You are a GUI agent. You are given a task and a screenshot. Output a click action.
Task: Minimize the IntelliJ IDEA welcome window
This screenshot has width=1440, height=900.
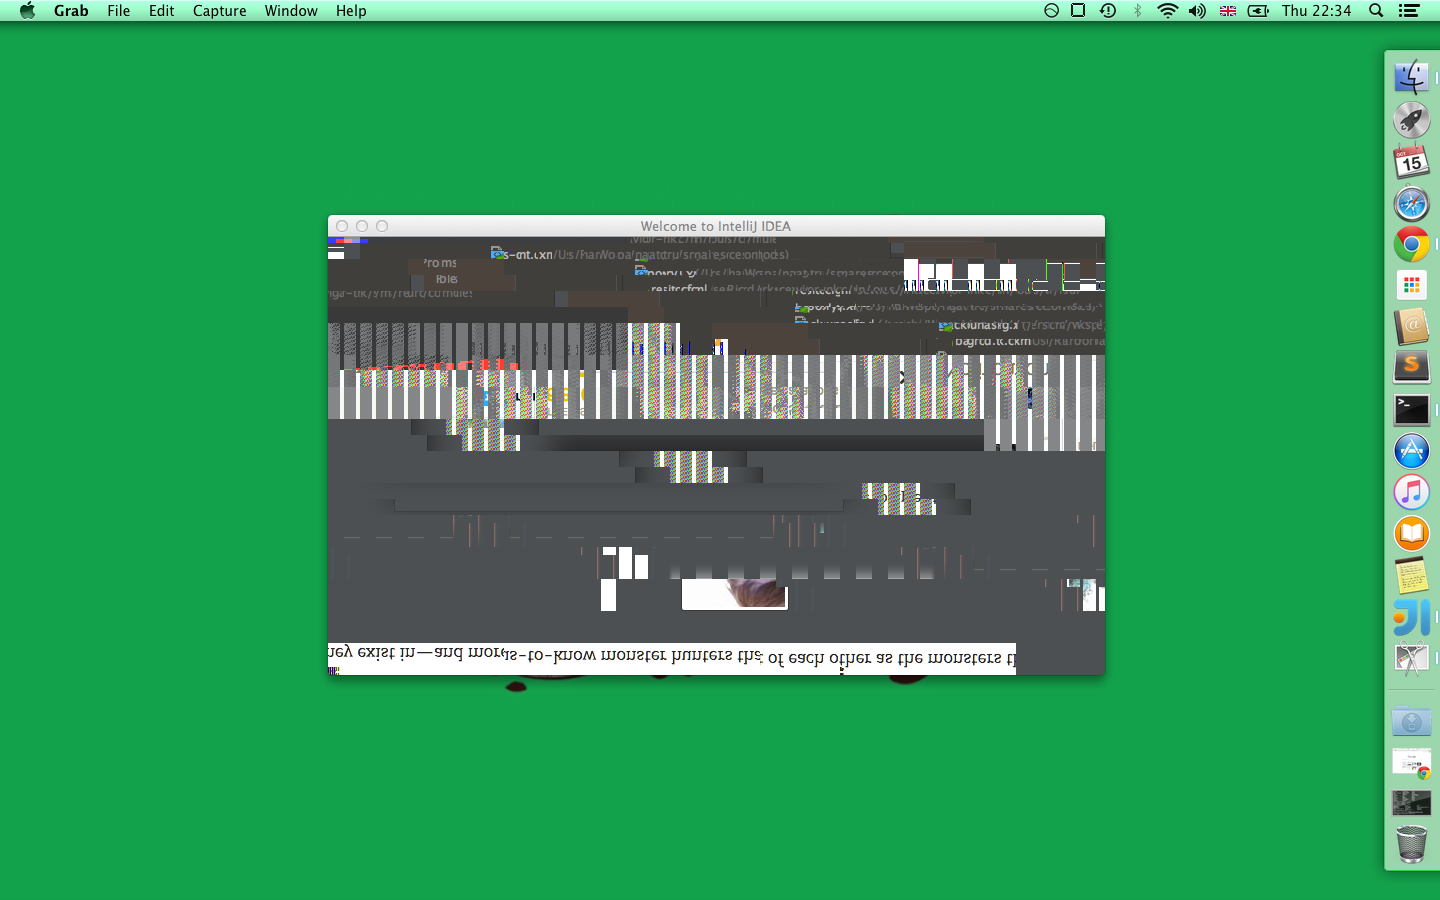click(x=362, y=227)
